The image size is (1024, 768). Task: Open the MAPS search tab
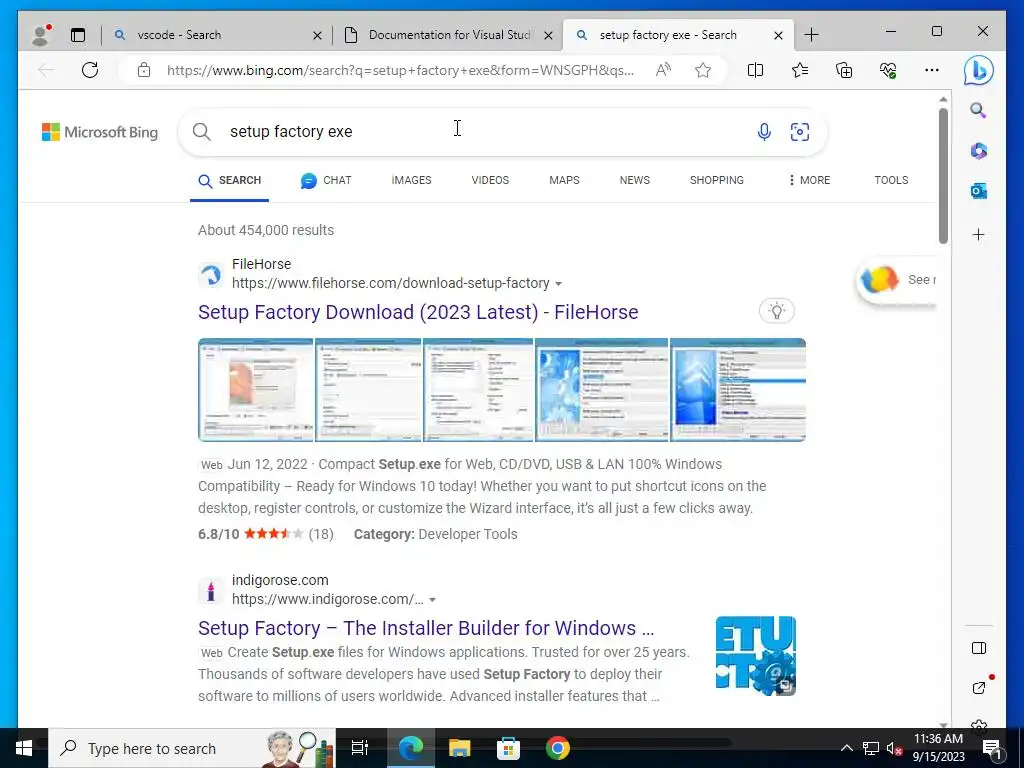[564, 180]
